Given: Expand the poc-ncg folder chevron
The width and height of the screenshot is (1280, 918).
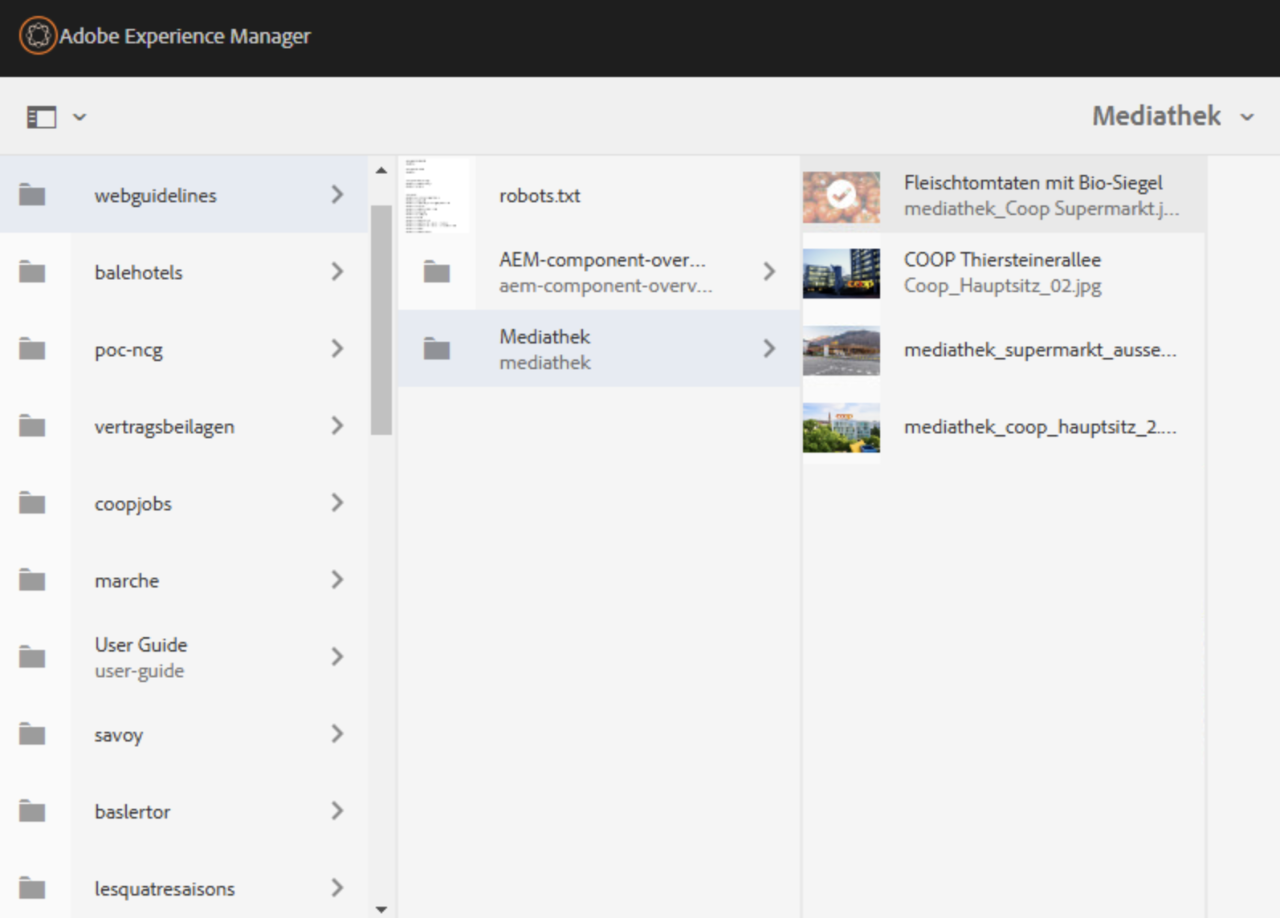Looking at the screenshot, I should pos(337,349).
